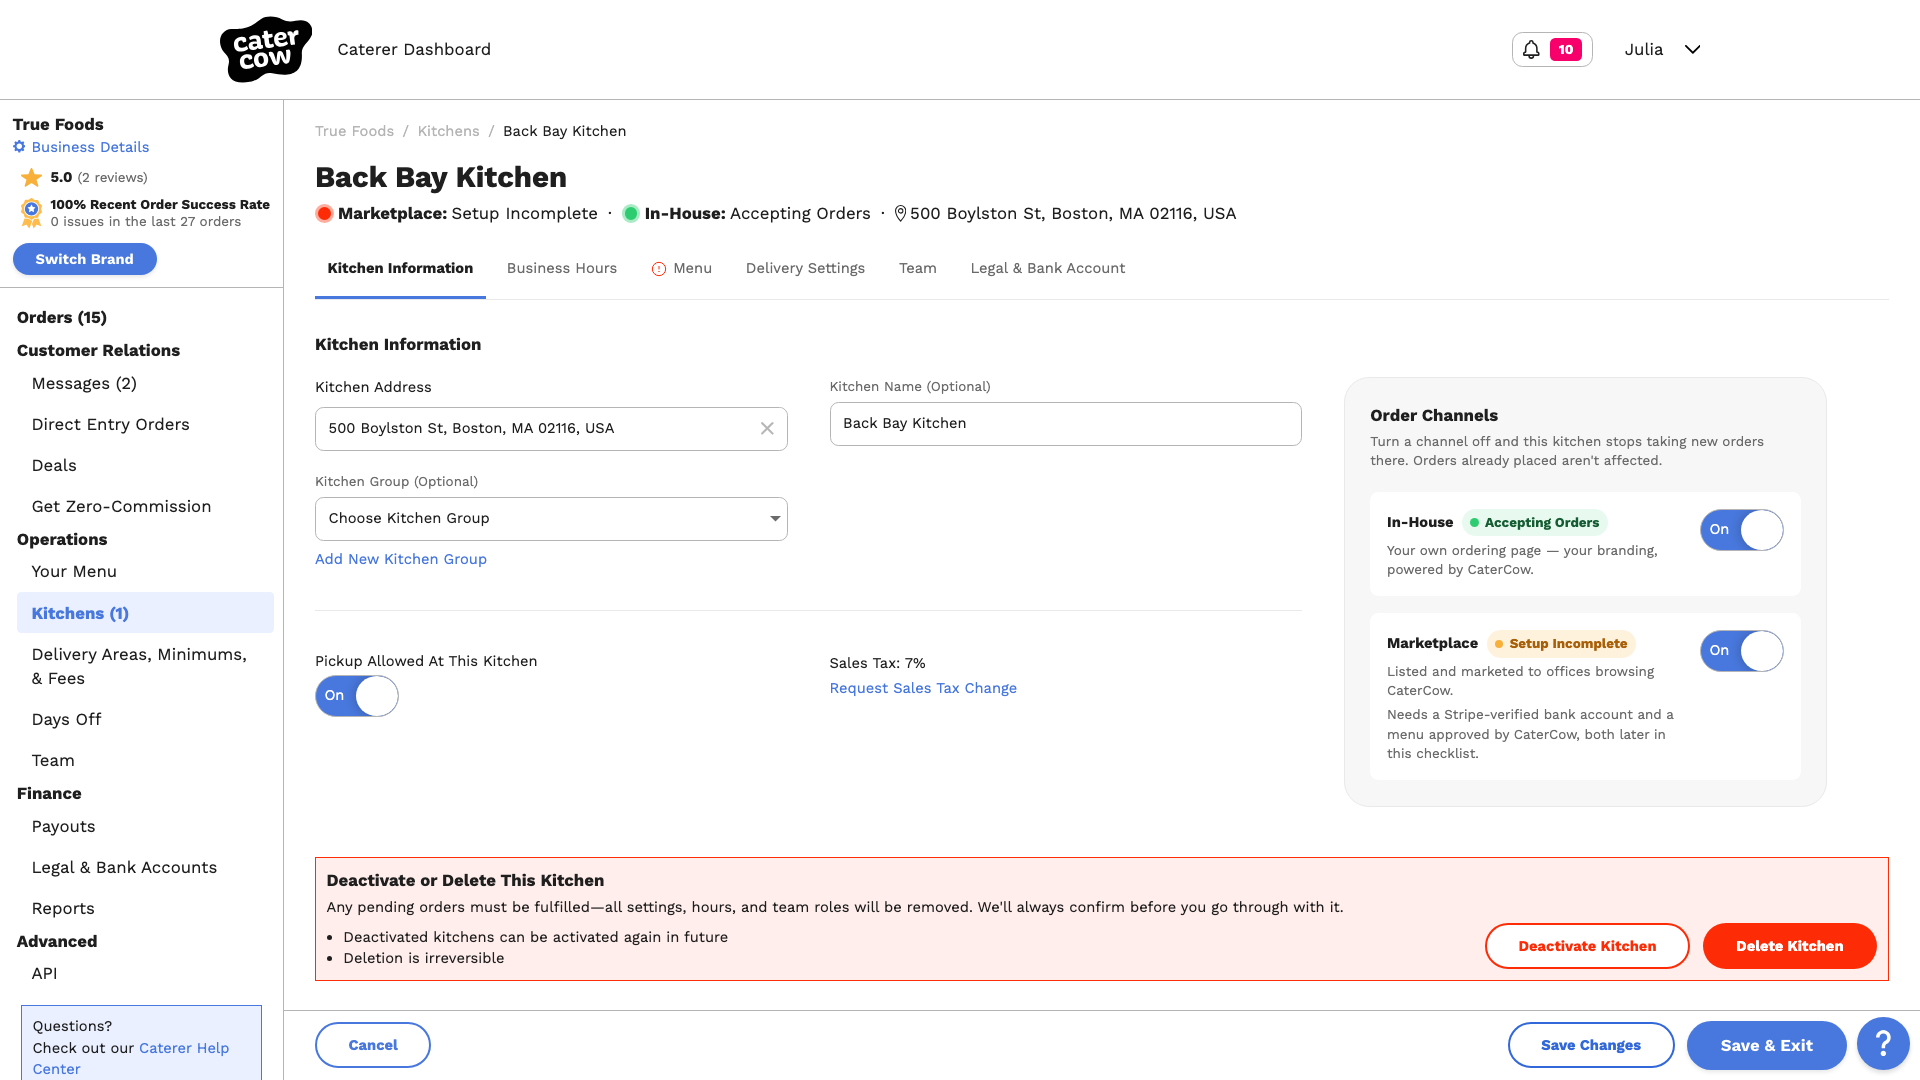Click into the Kitchen Name input field
The width and height of the screenshot is (1920, 1080).
[x=1065, y=424]
